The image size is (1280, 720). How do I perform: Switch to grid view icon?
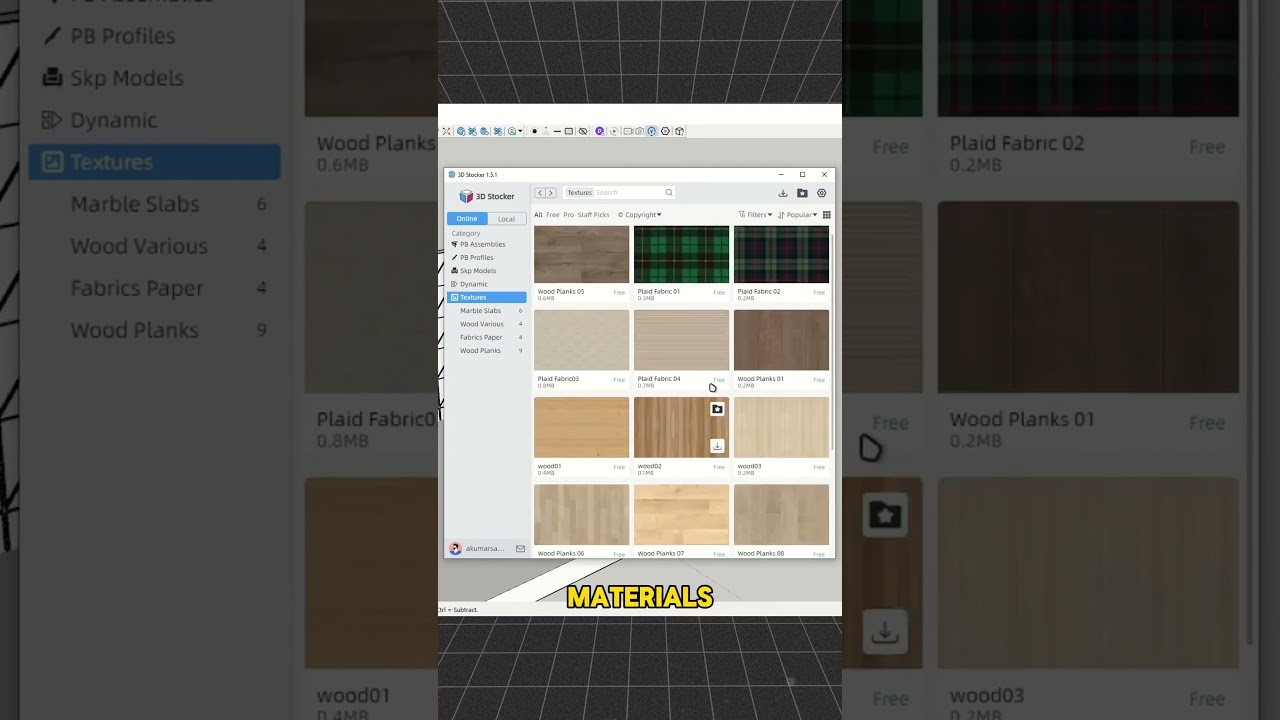[x=826, y=215]
